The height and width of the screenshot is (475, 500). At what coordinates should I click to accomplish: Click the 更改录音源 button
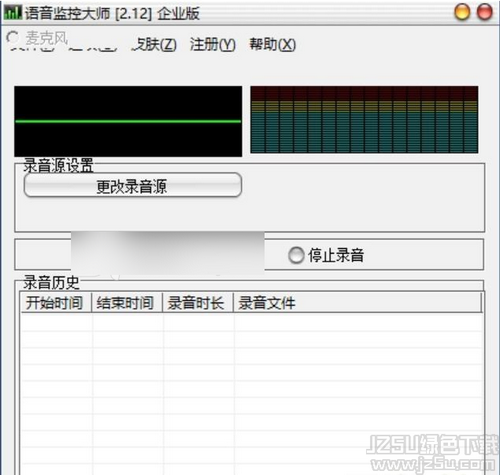(x=133, y=185)
